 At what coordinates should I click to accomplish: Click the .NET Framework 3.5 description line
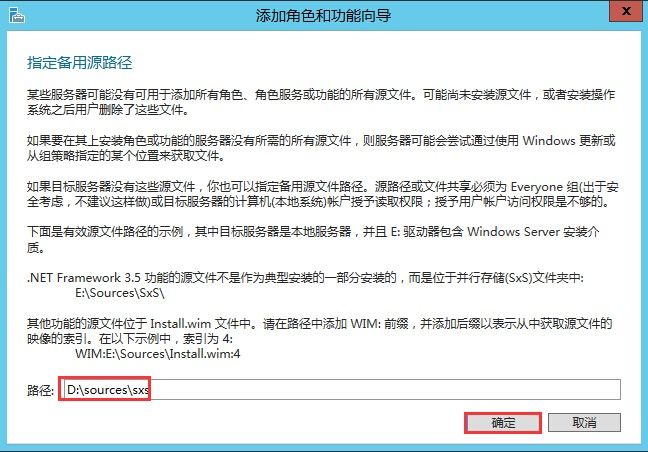tap(305, 278)
